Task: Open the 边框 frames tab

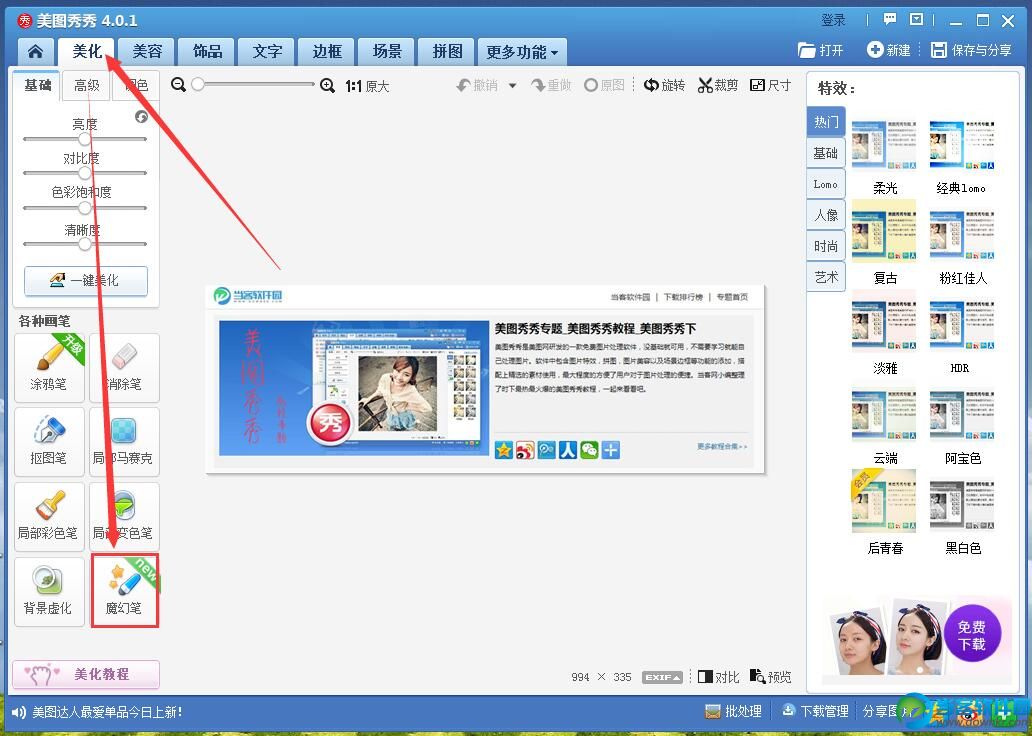Action: tap(327, 51)
